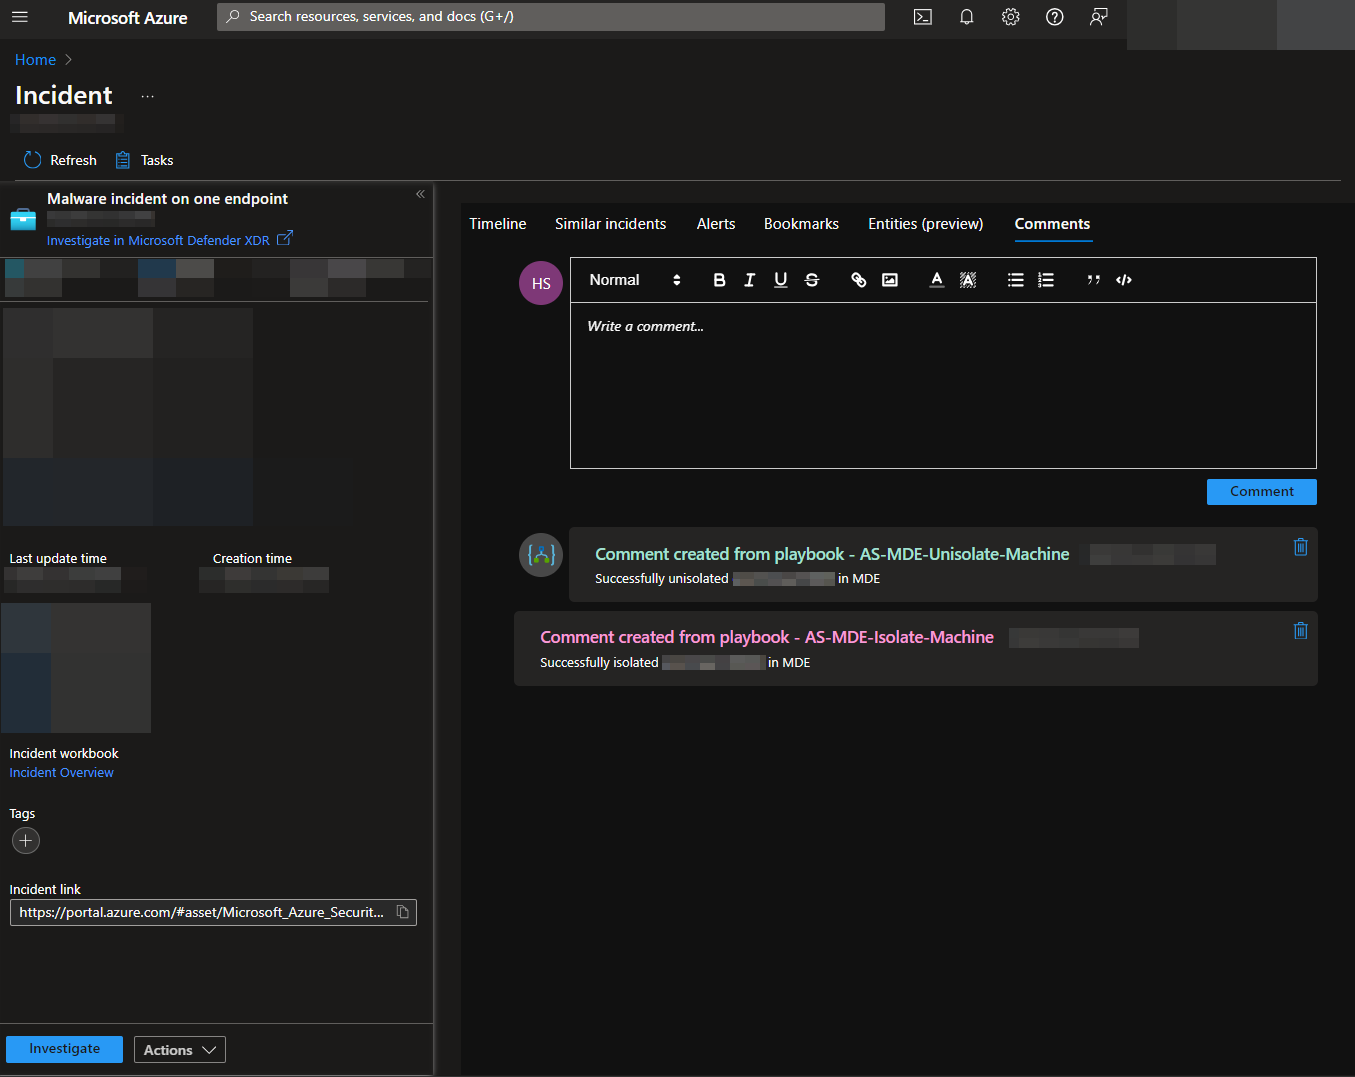Open the Azure portal hamburger menu
The width and height of the screenshot is (1355, 1077).
pos(20,17)
